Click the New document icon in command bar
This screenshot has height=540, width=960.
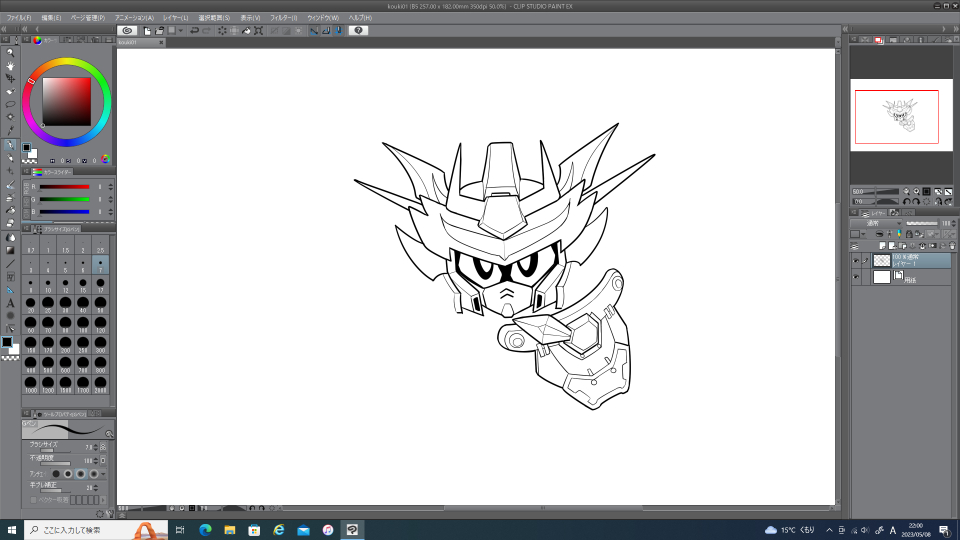147,30
